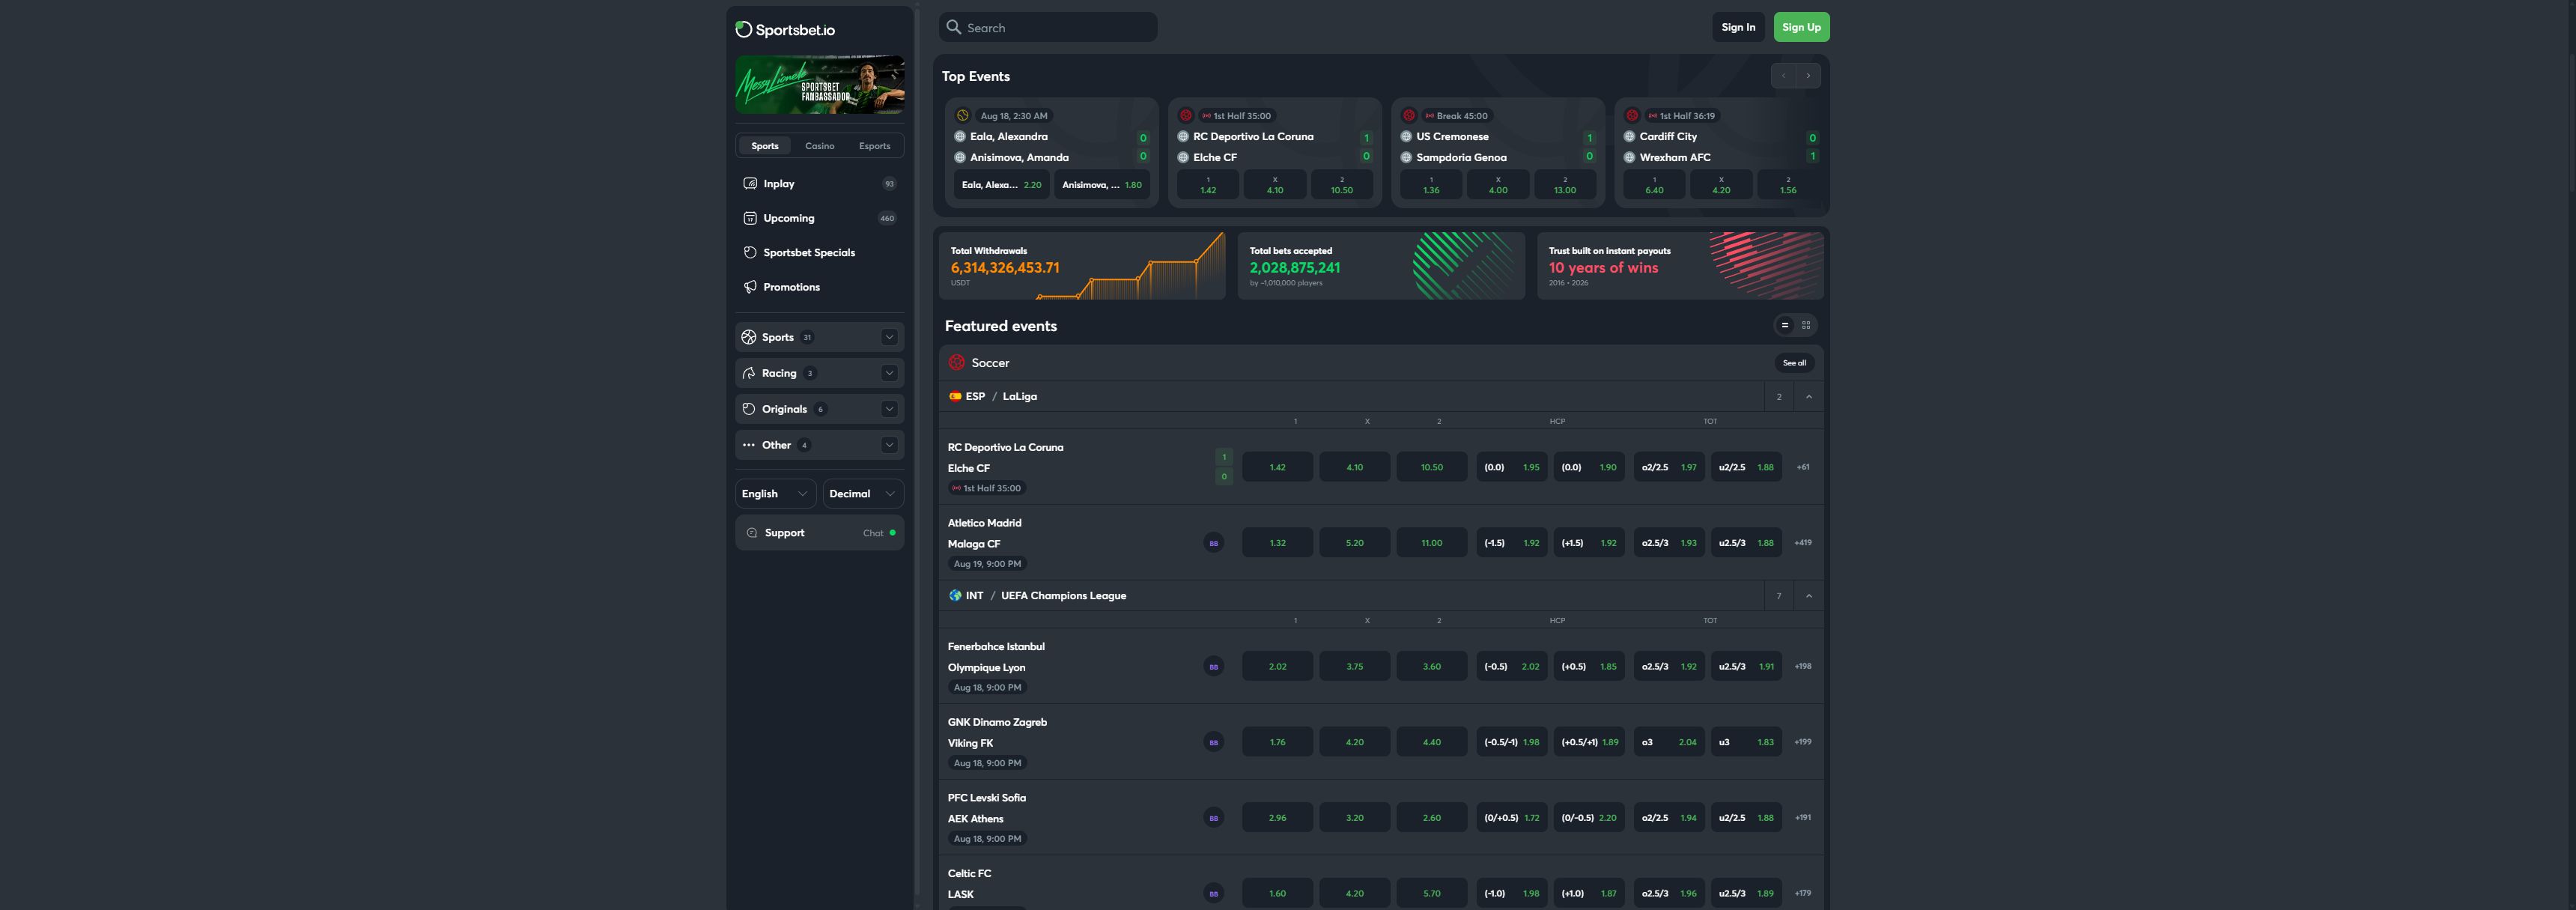2576x910 pixels.
Task: Click bet builder badge for PFC Levski Sofia match
Action: (1213, 818)
